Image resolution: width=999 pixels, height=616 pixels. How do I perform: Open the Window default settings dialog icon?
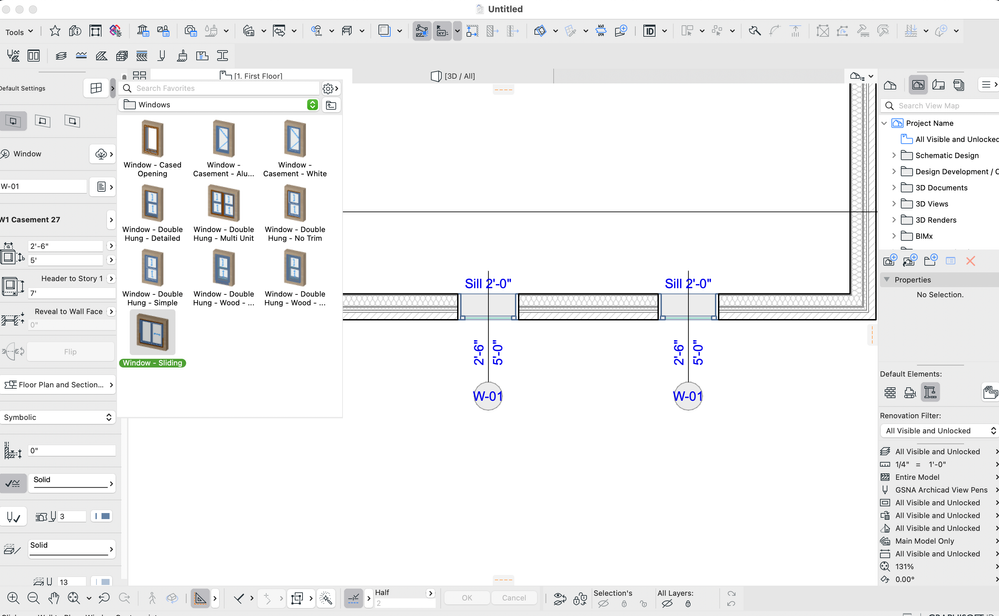pyautogui.click(x=96, y=89)
